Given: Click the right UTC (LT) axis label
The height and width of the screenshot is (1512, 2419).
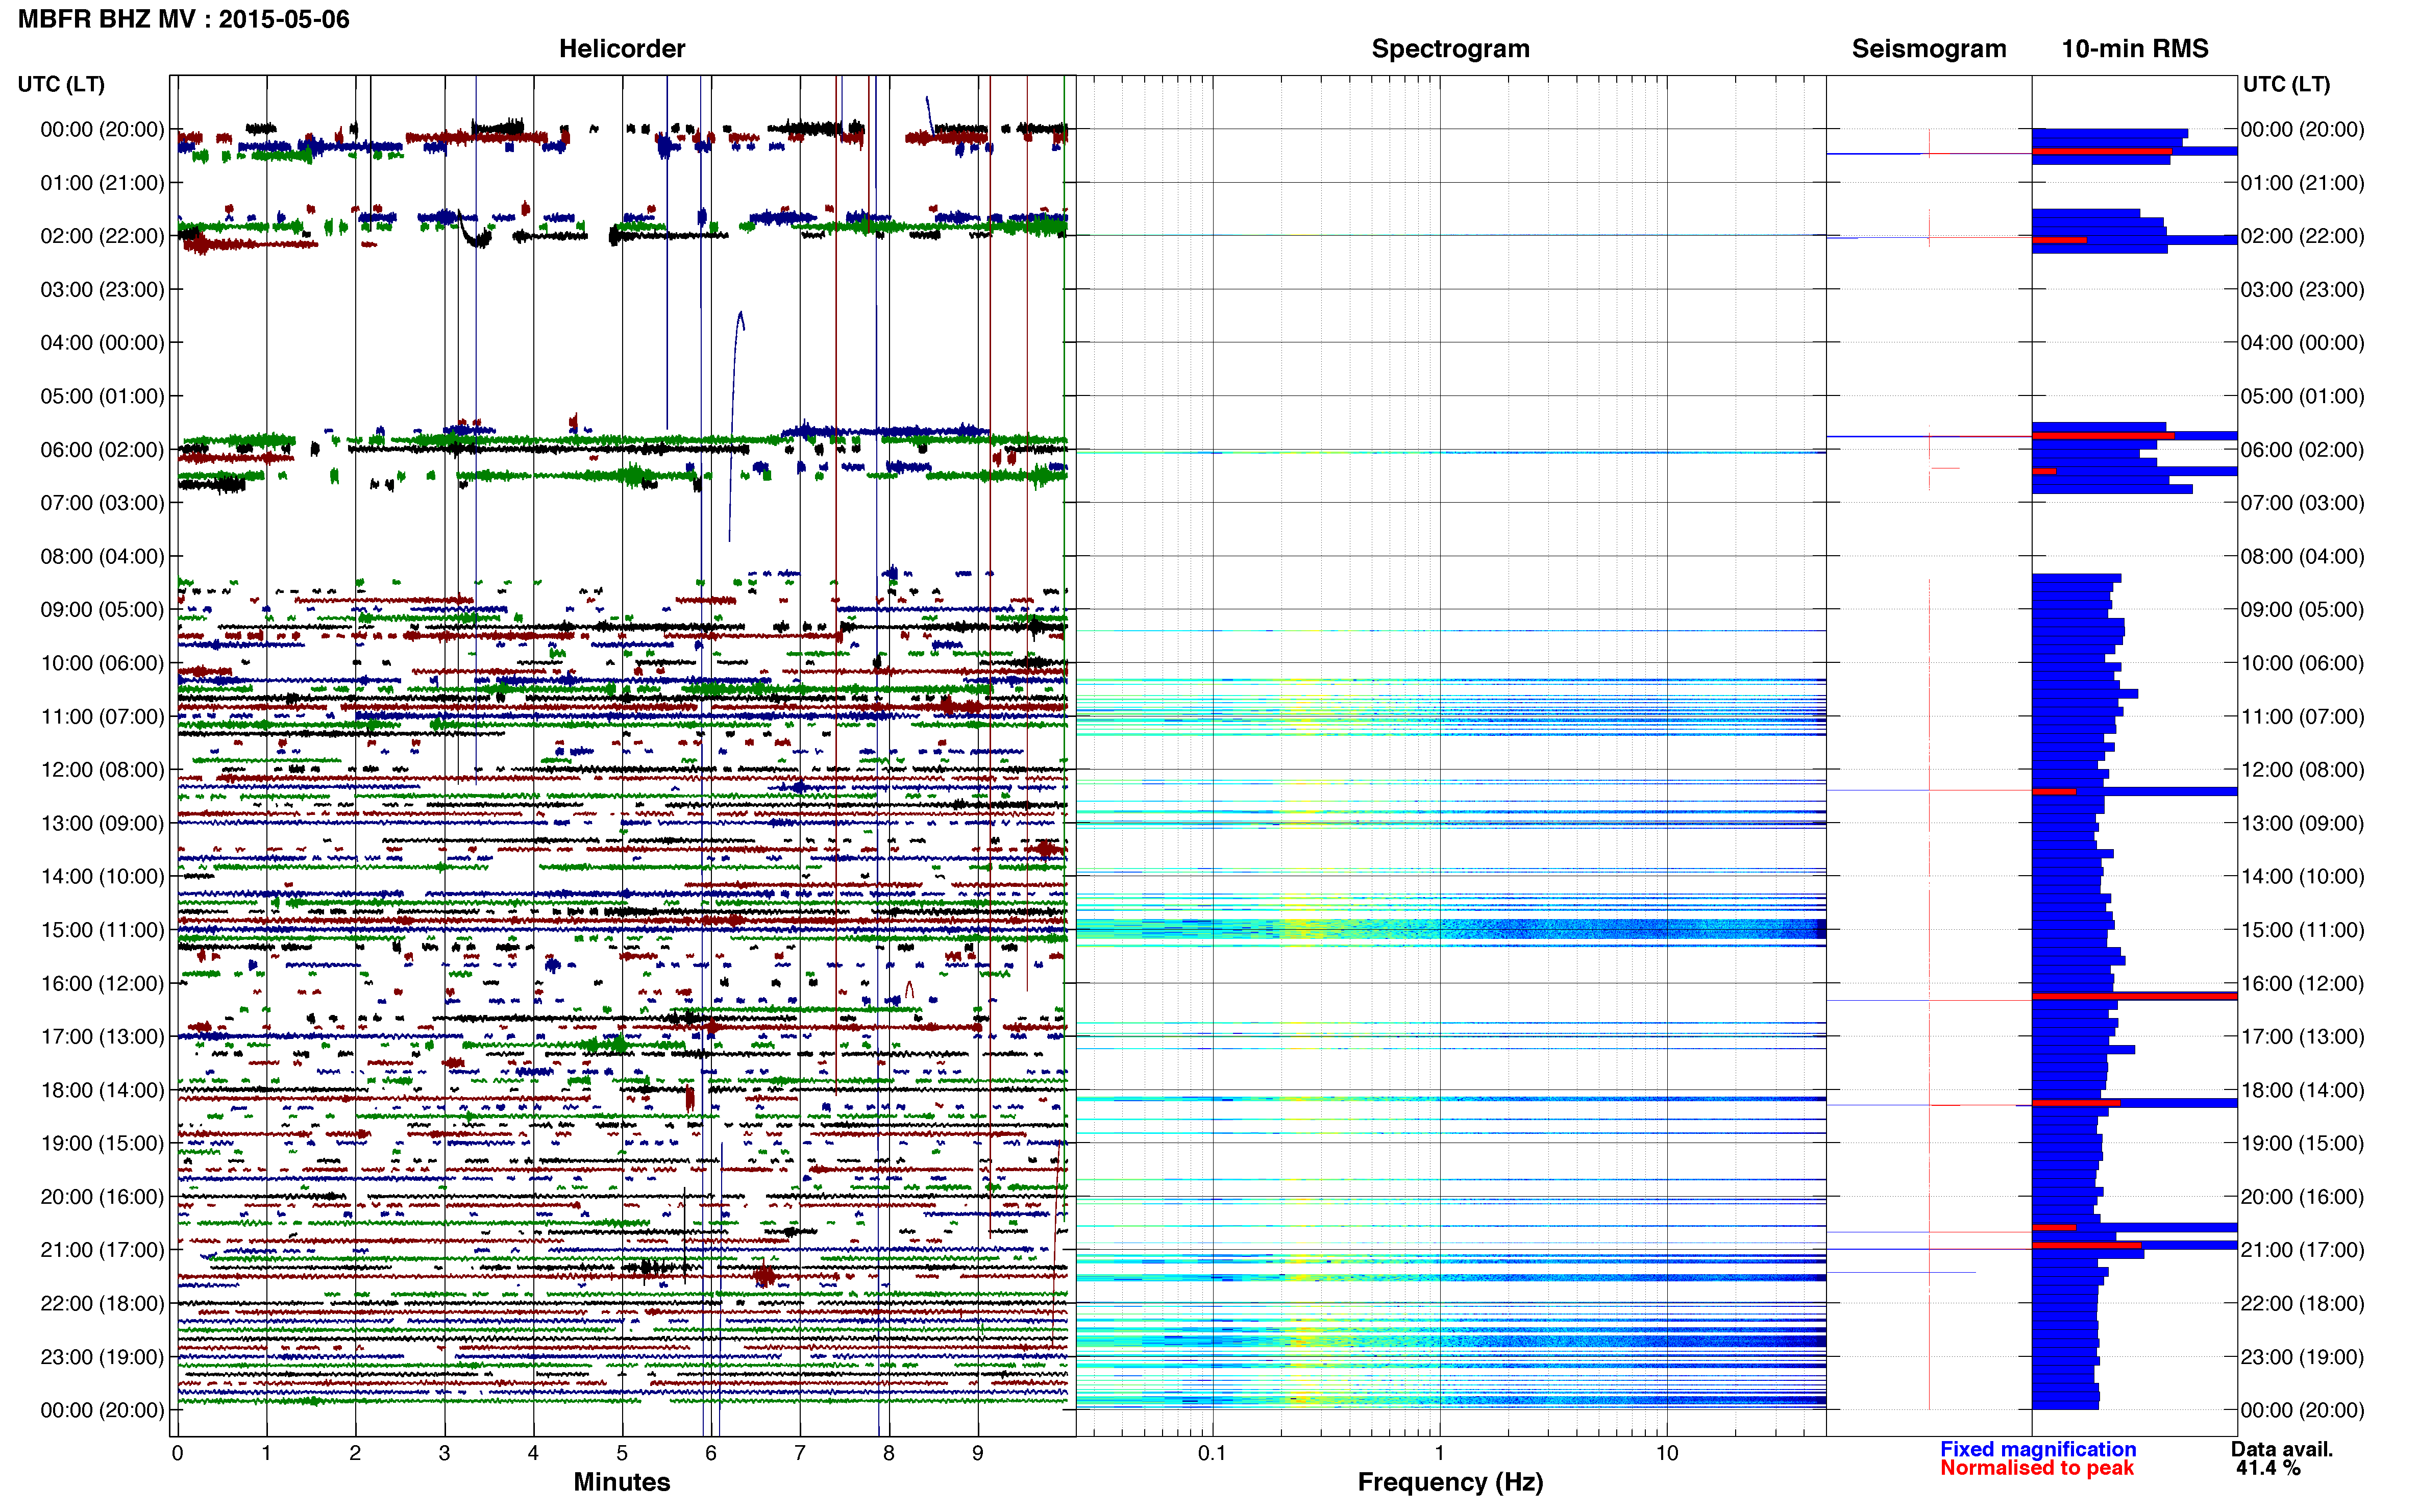Looking at the screenshot, I should (2286, 84).
